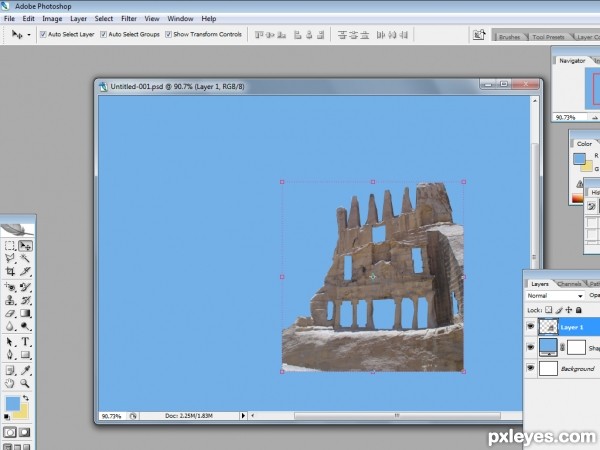This screenshot has height=450, width=600.
Task: Open the Select menu
Action: (x=104, y=18)
